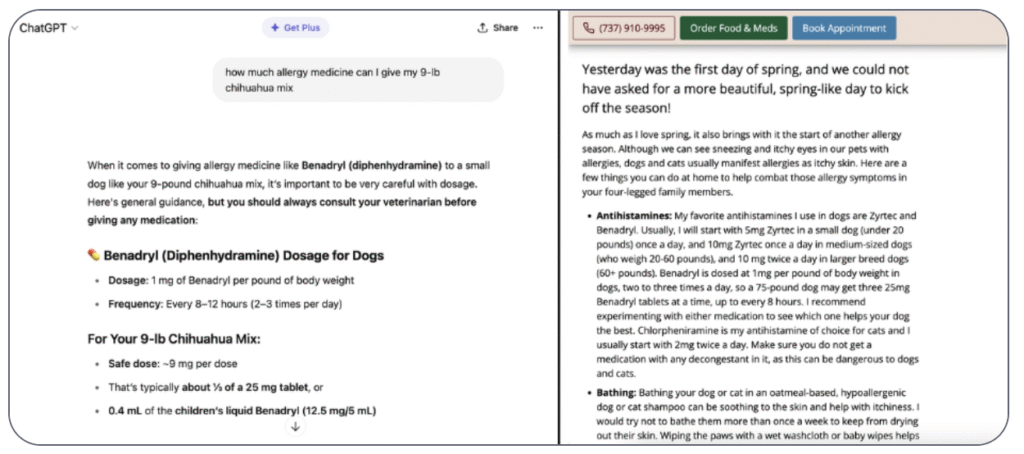Click the sparkle icon in Get Plus
This screenshot has width=1024, height=454.
(x=275, y=28)
